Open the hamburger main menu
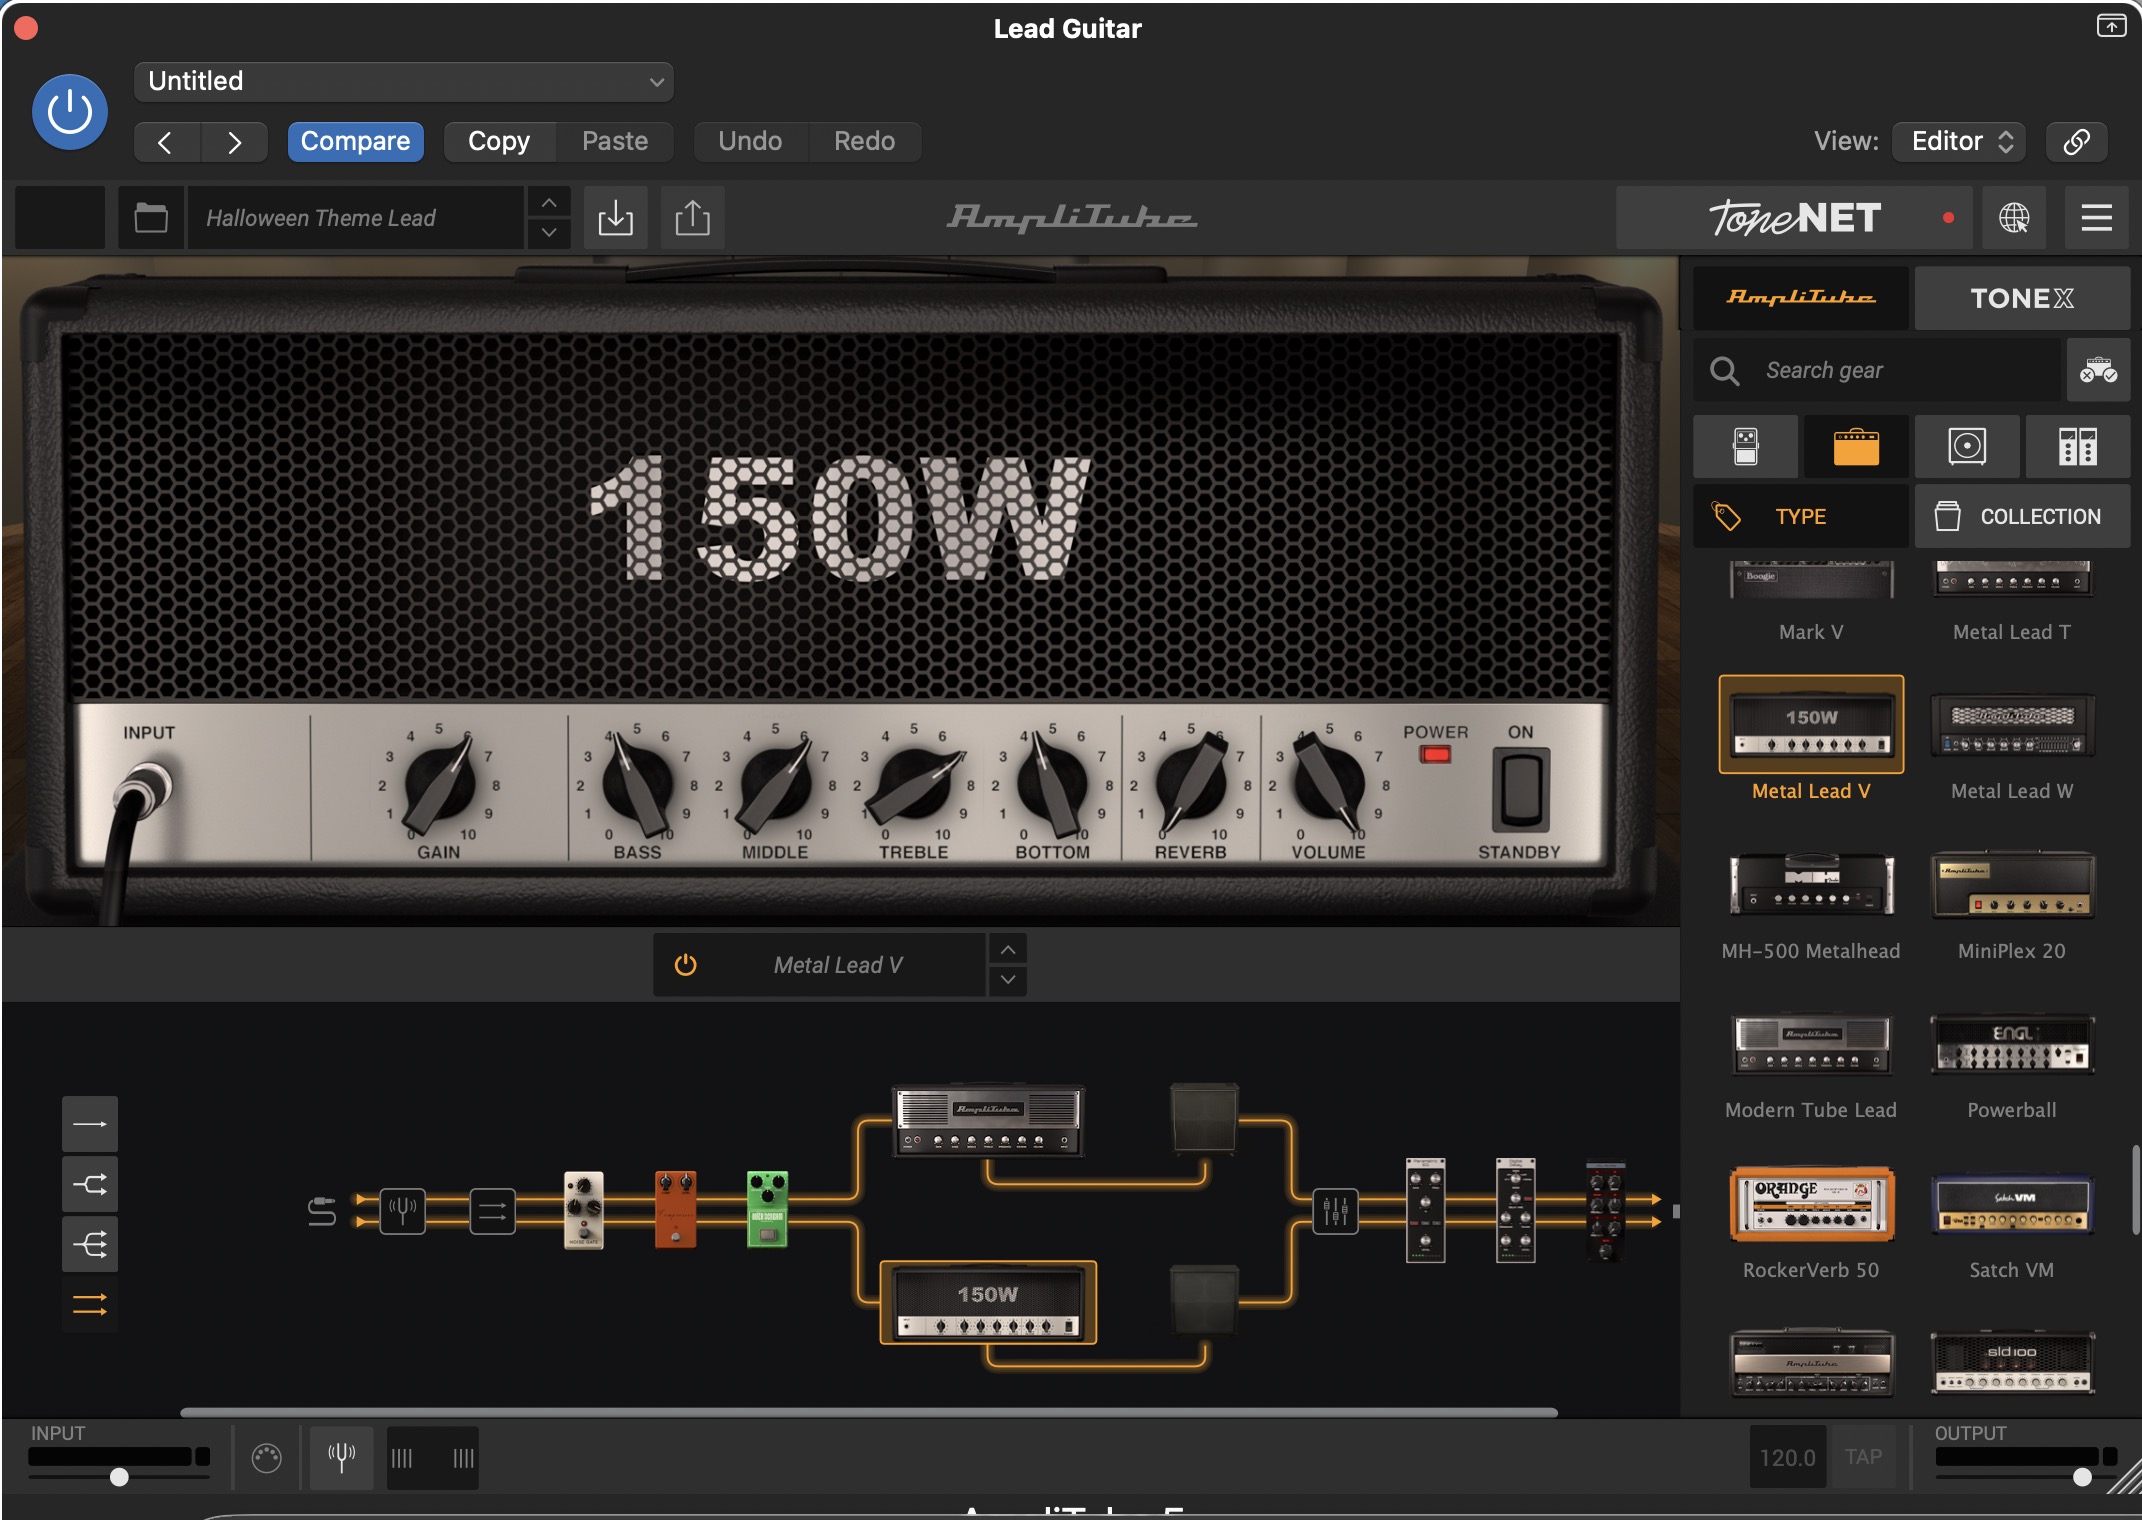The height and width of the screenshot is (1520, 2142). (2096, 217)
